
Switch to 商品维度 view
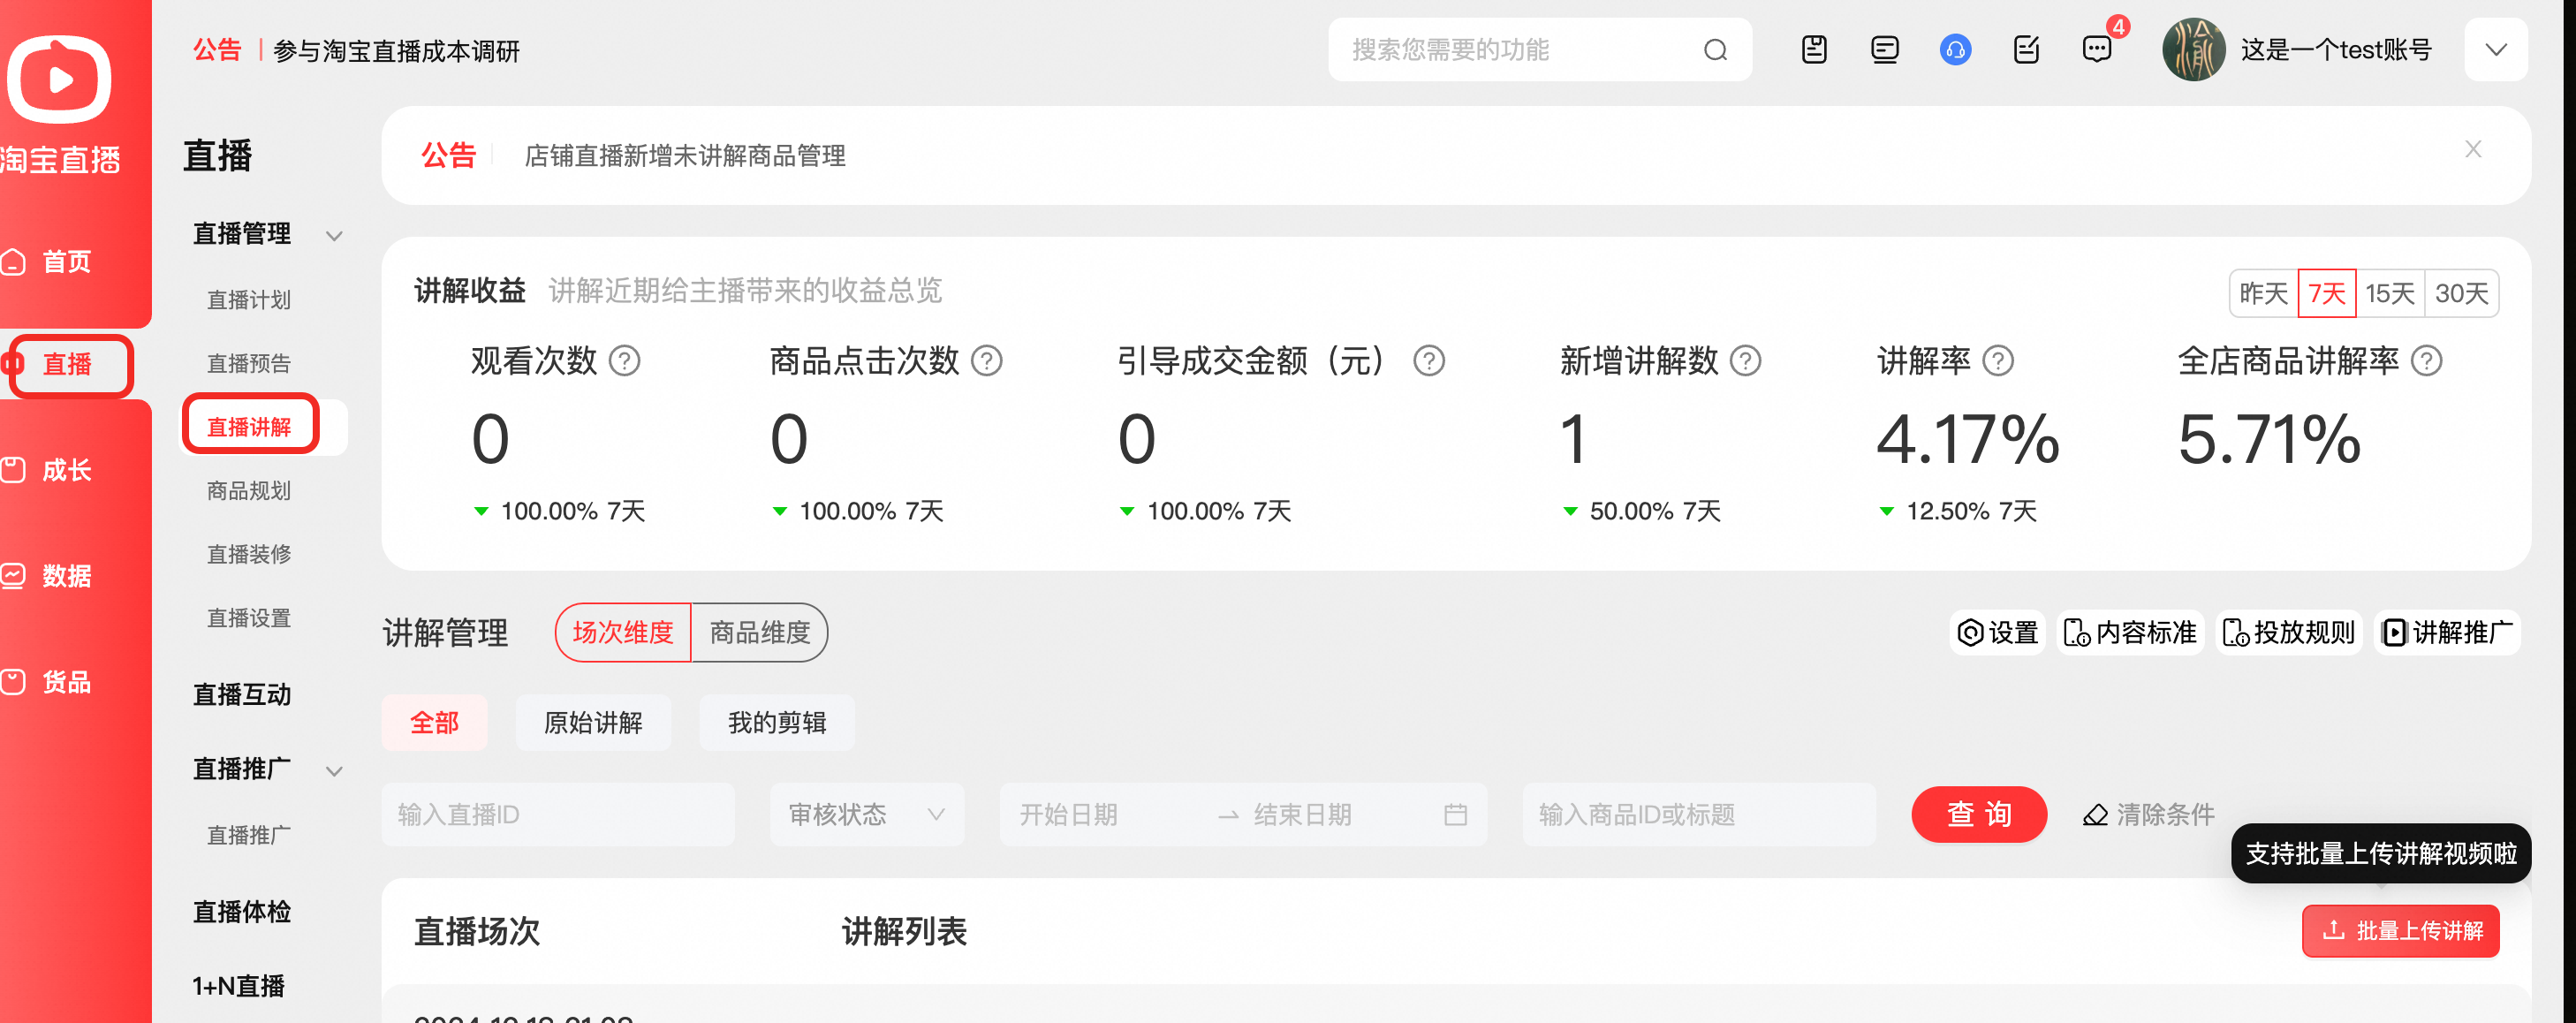tap(759, 632)
